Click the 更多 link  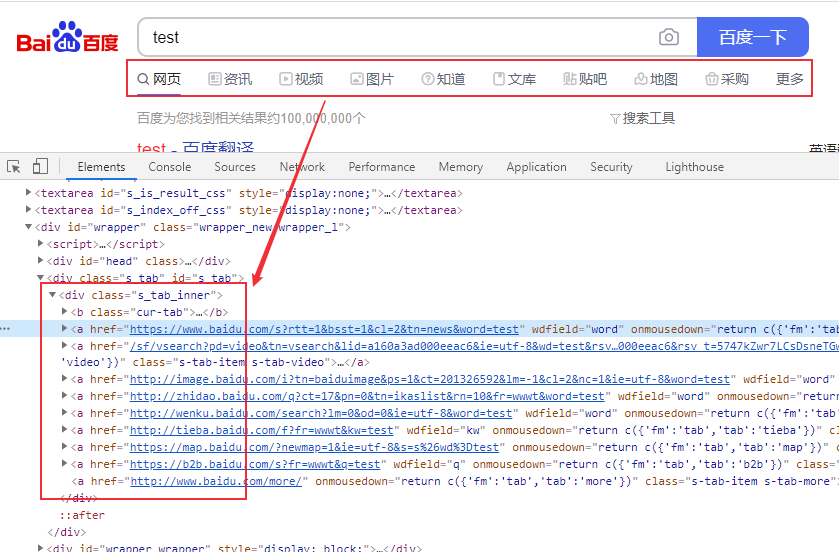coord(790,79)
